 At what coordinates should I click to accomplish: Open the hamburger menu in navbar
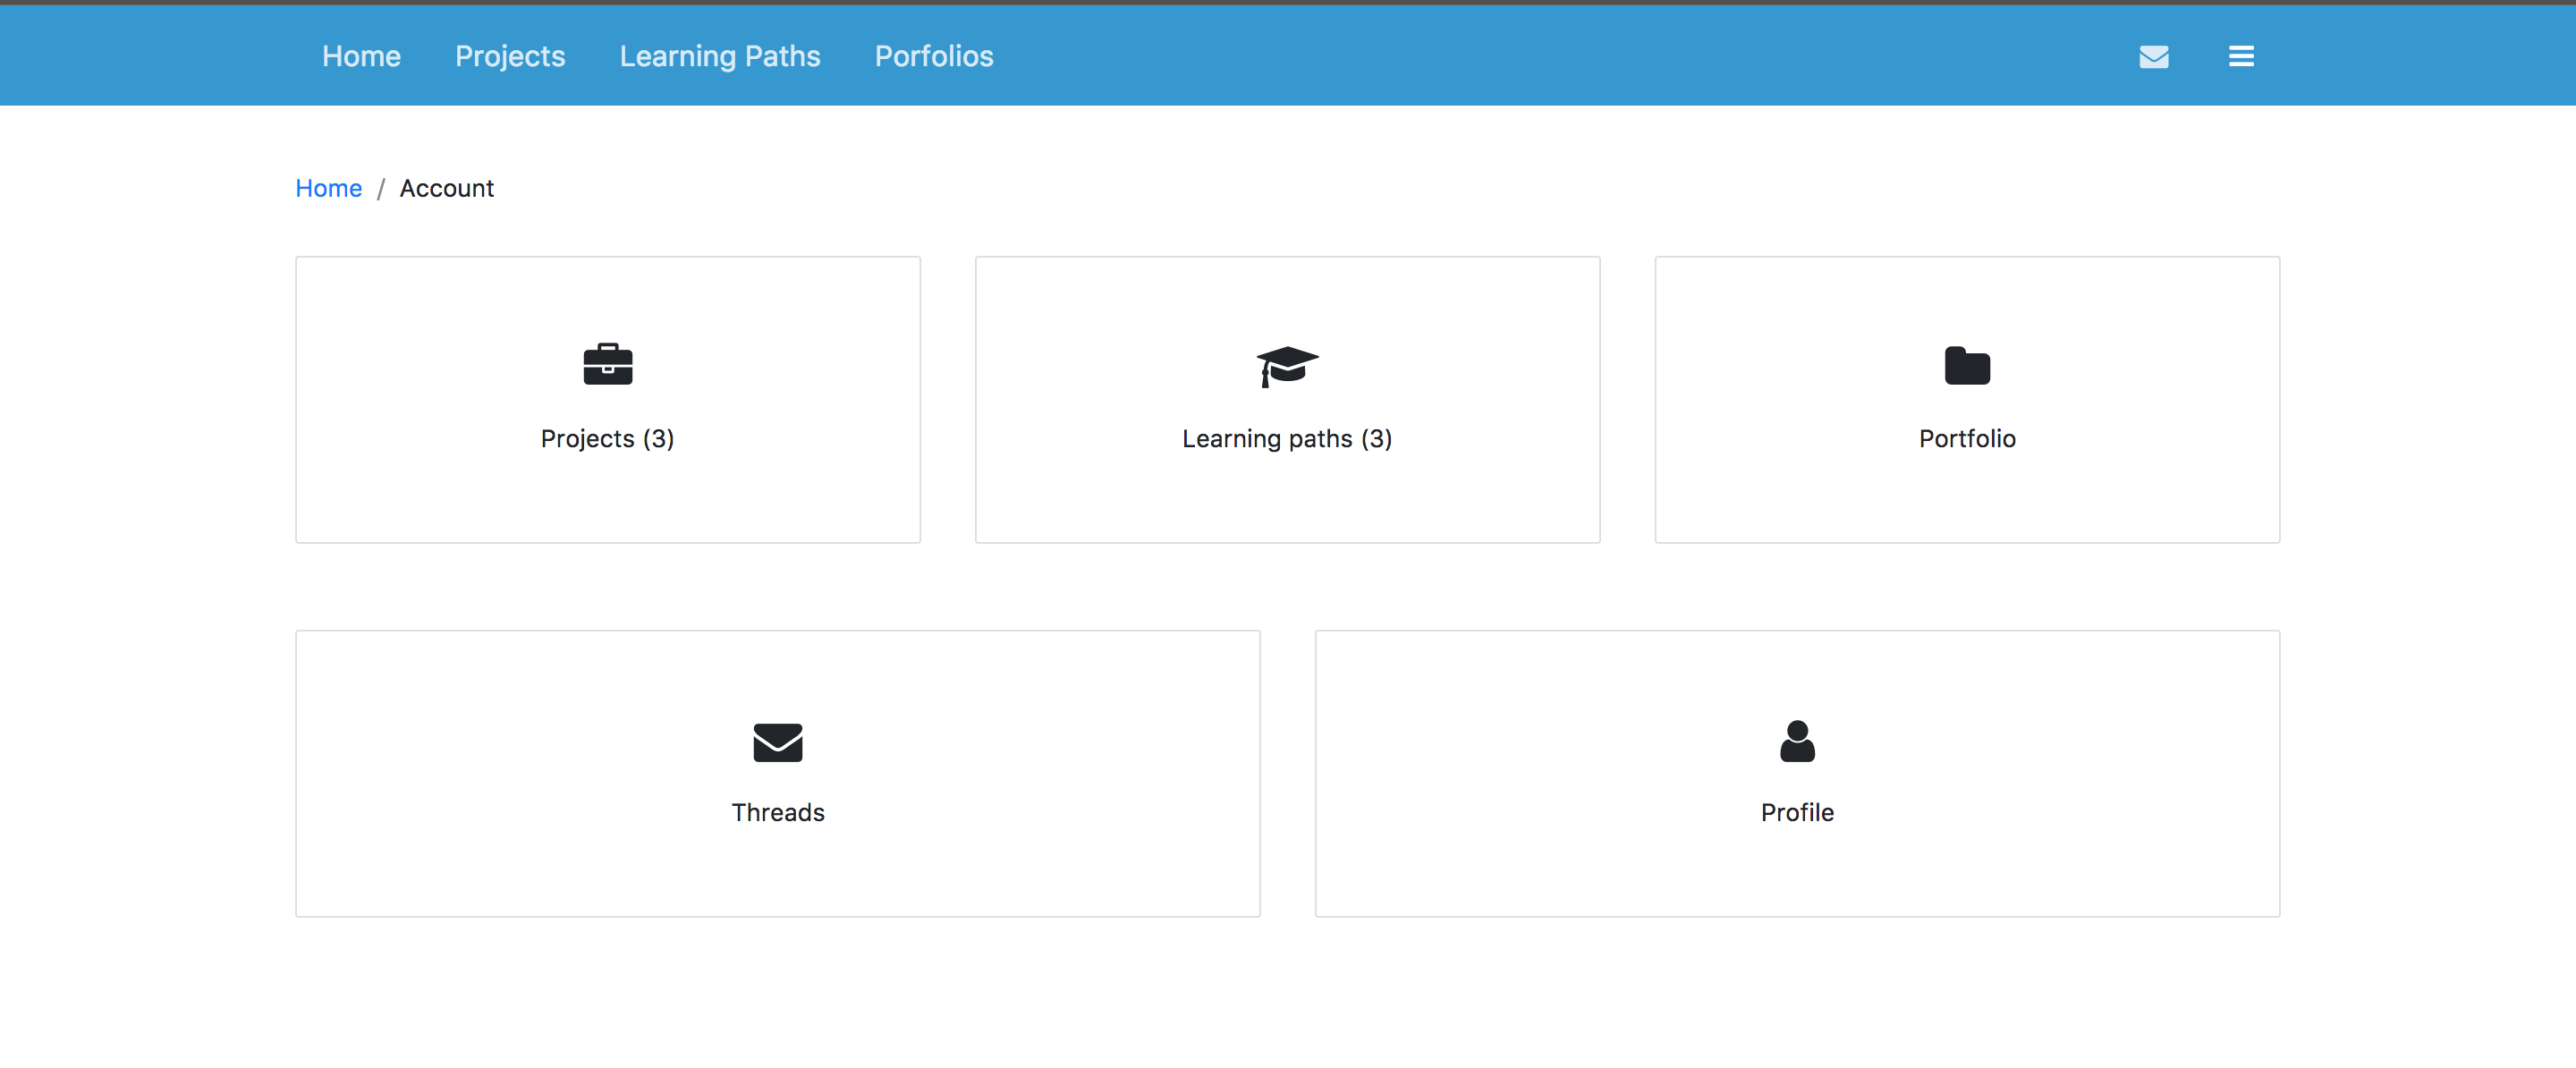point(2240,57)
